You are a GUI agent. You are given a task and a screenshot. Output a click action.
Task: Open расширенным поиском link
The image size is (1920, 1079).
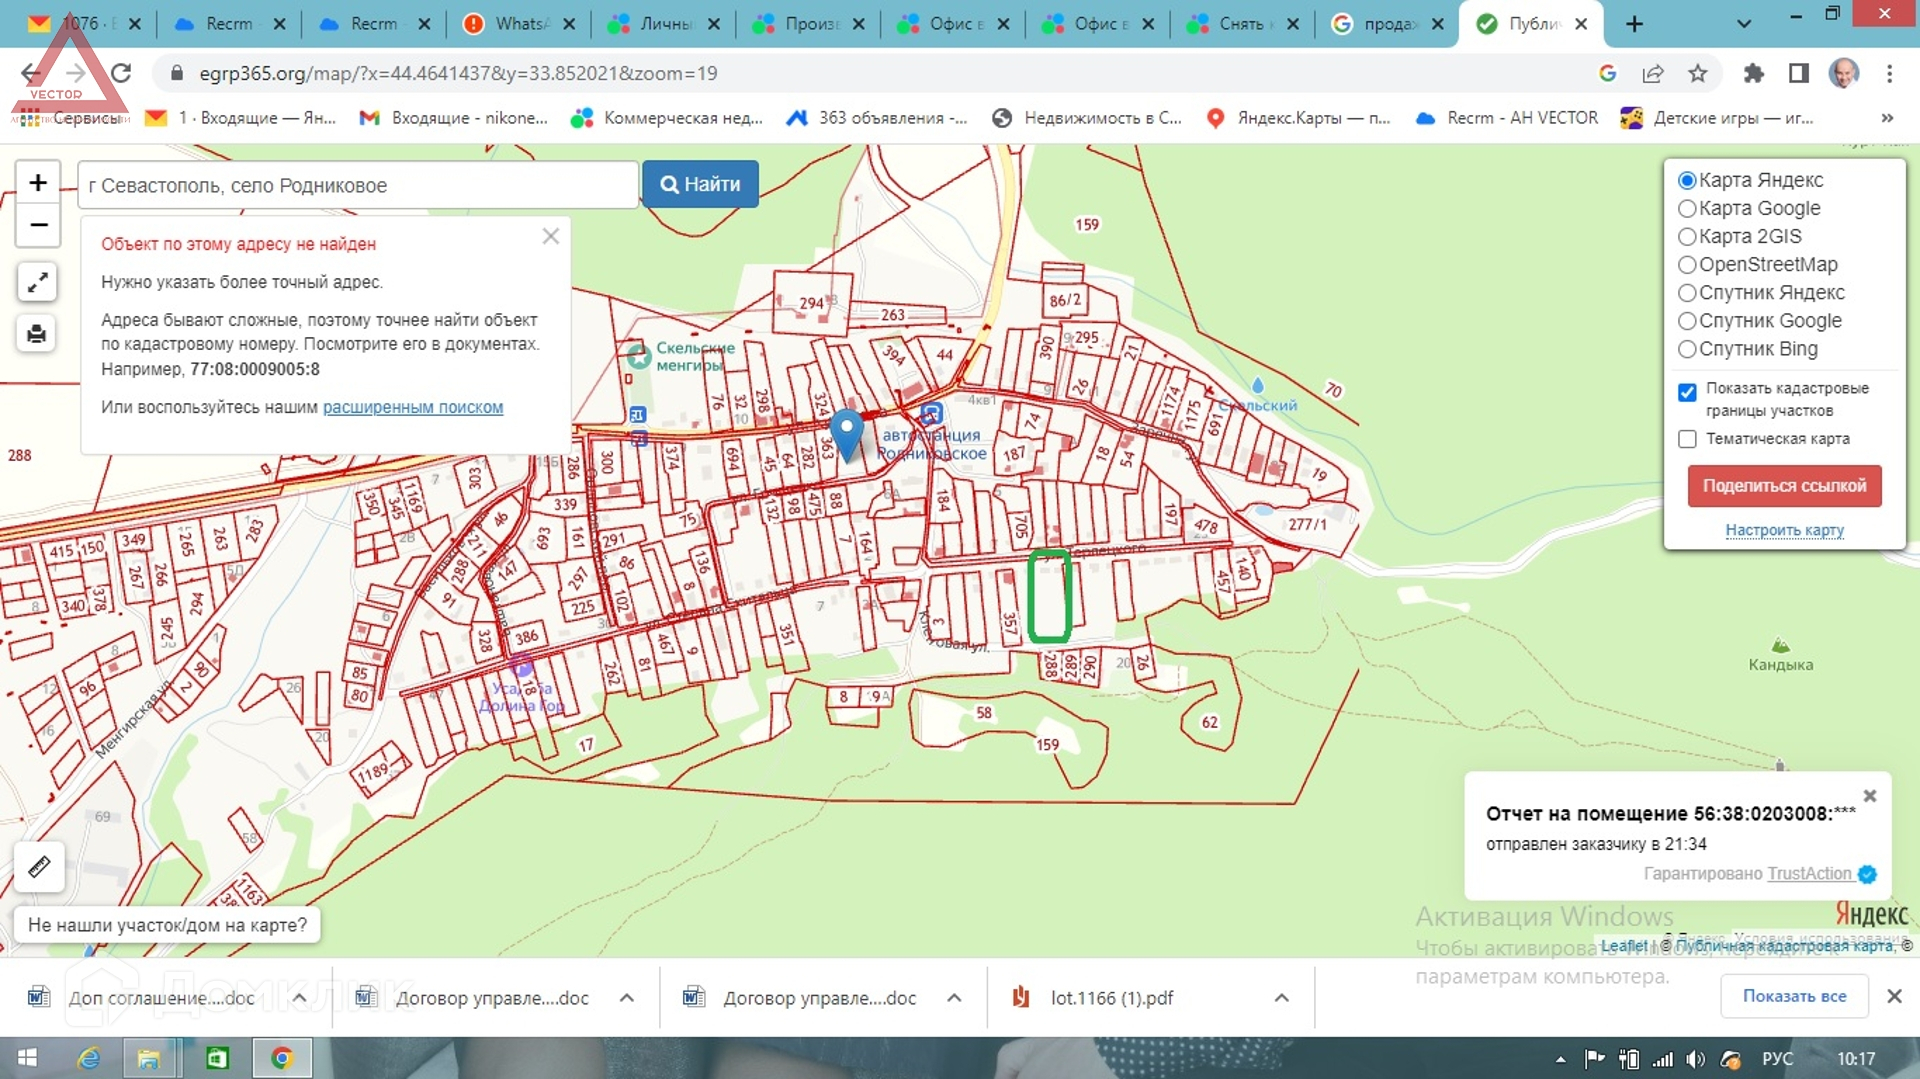point(412,408)
